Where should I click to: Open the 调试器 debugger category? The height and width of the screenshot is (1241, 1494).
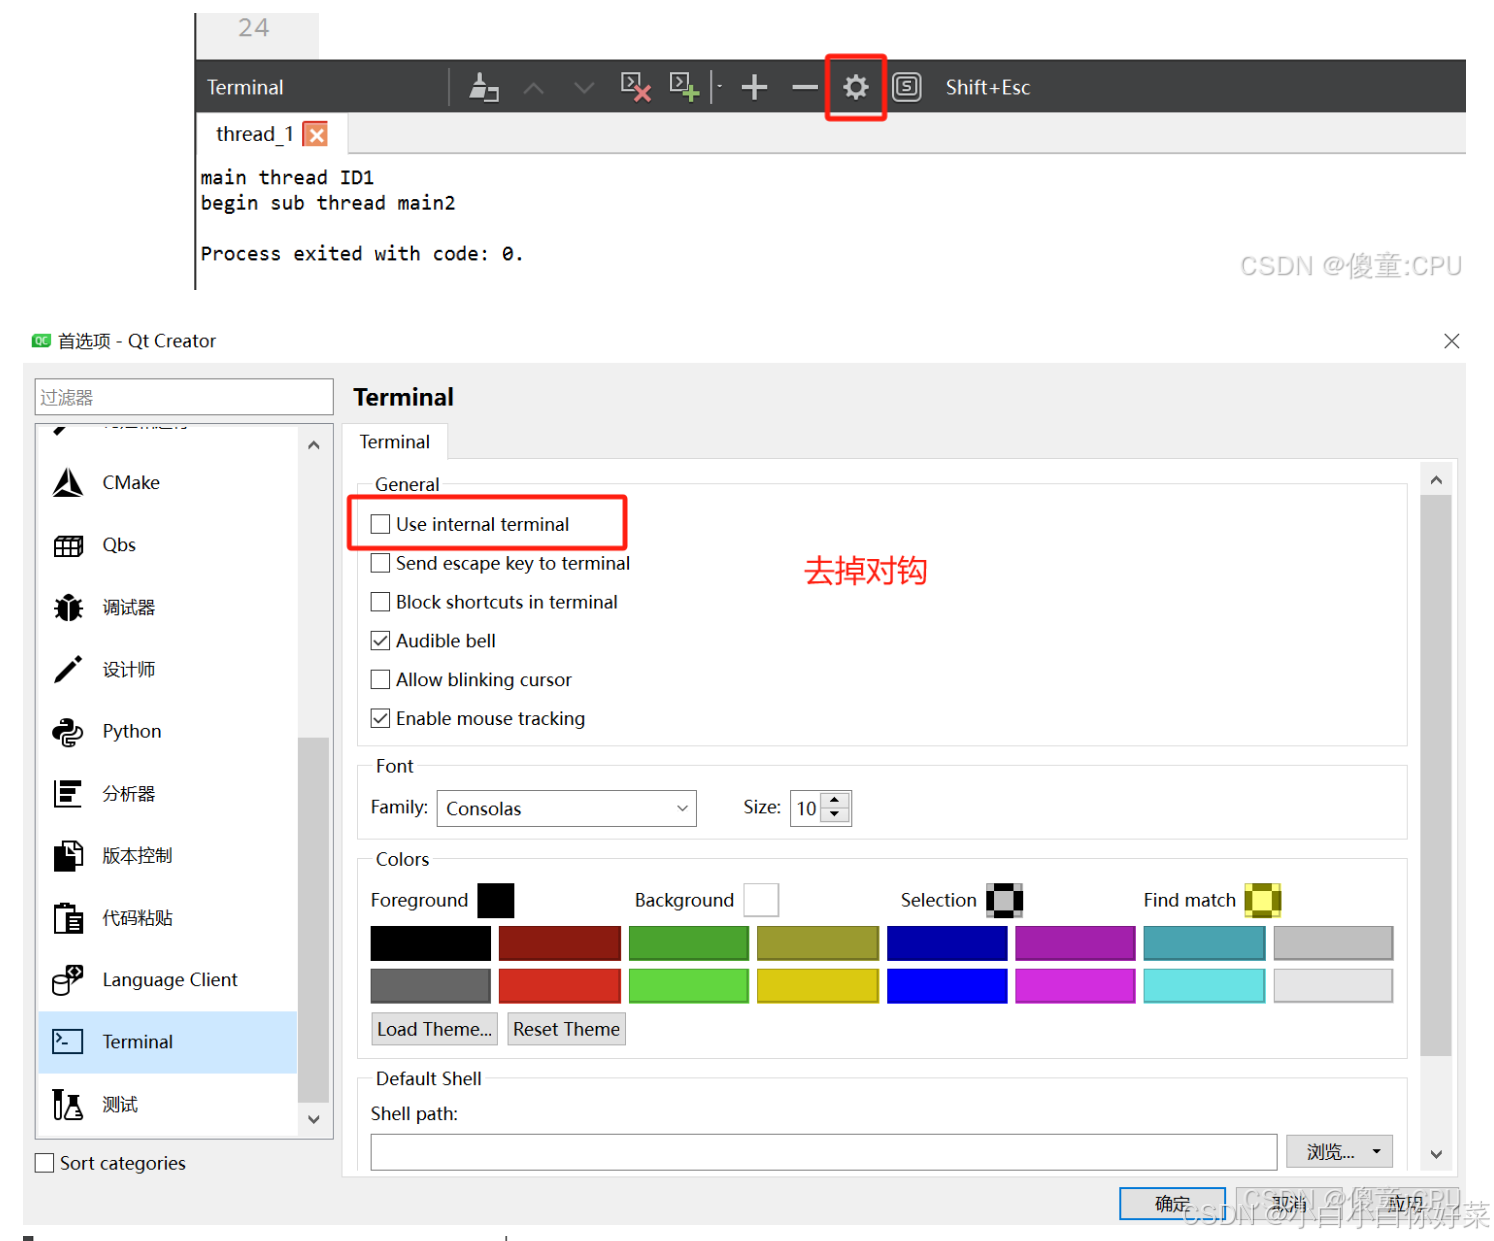point(167,607)
